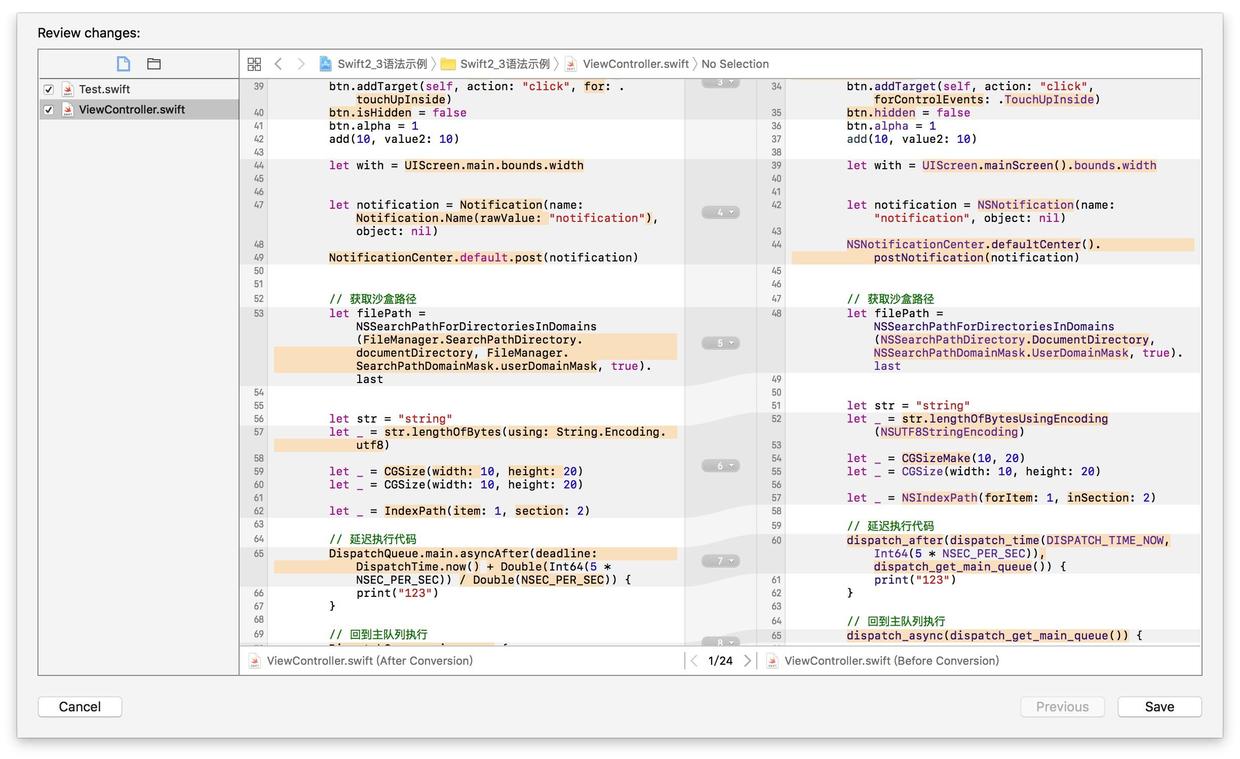Open the change 7 dropdown in center gutter
The width and height of the screenshot is (1240, 759).
tap(720, 561)
